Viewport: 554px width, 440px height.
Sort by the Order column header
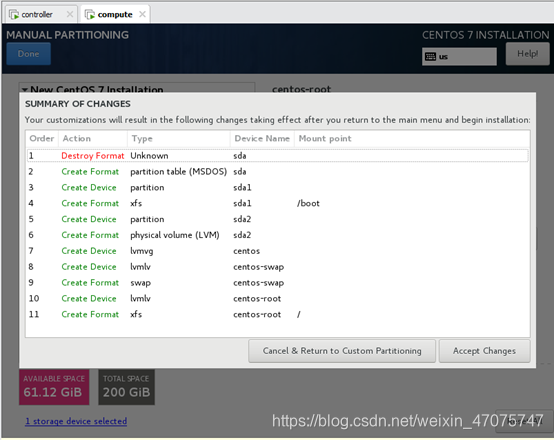tap(42, 139)
